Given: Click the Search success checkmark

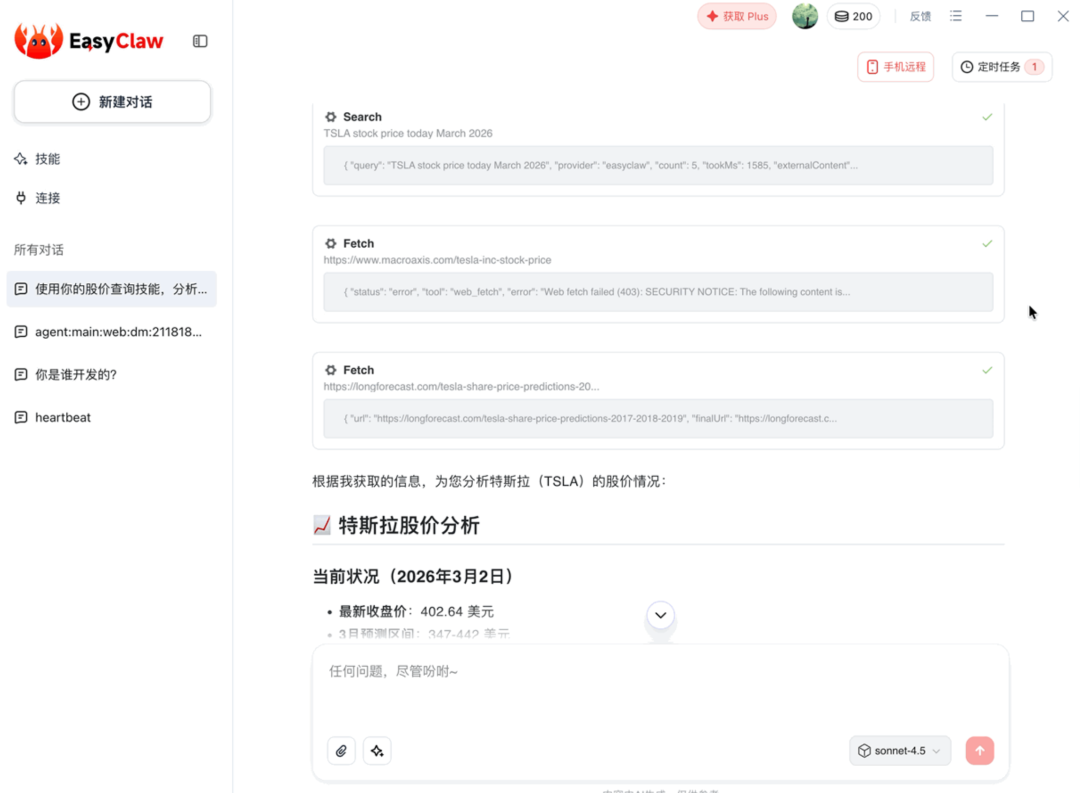Looking at the screenshot, I should click(987, 117).
